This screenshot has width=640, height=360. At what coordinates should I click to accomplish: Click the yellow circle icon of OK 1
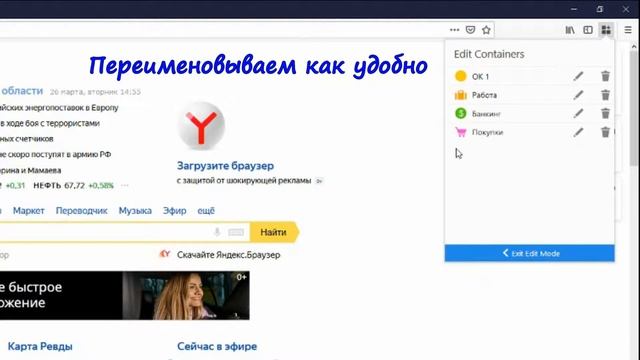click(460, 76)
